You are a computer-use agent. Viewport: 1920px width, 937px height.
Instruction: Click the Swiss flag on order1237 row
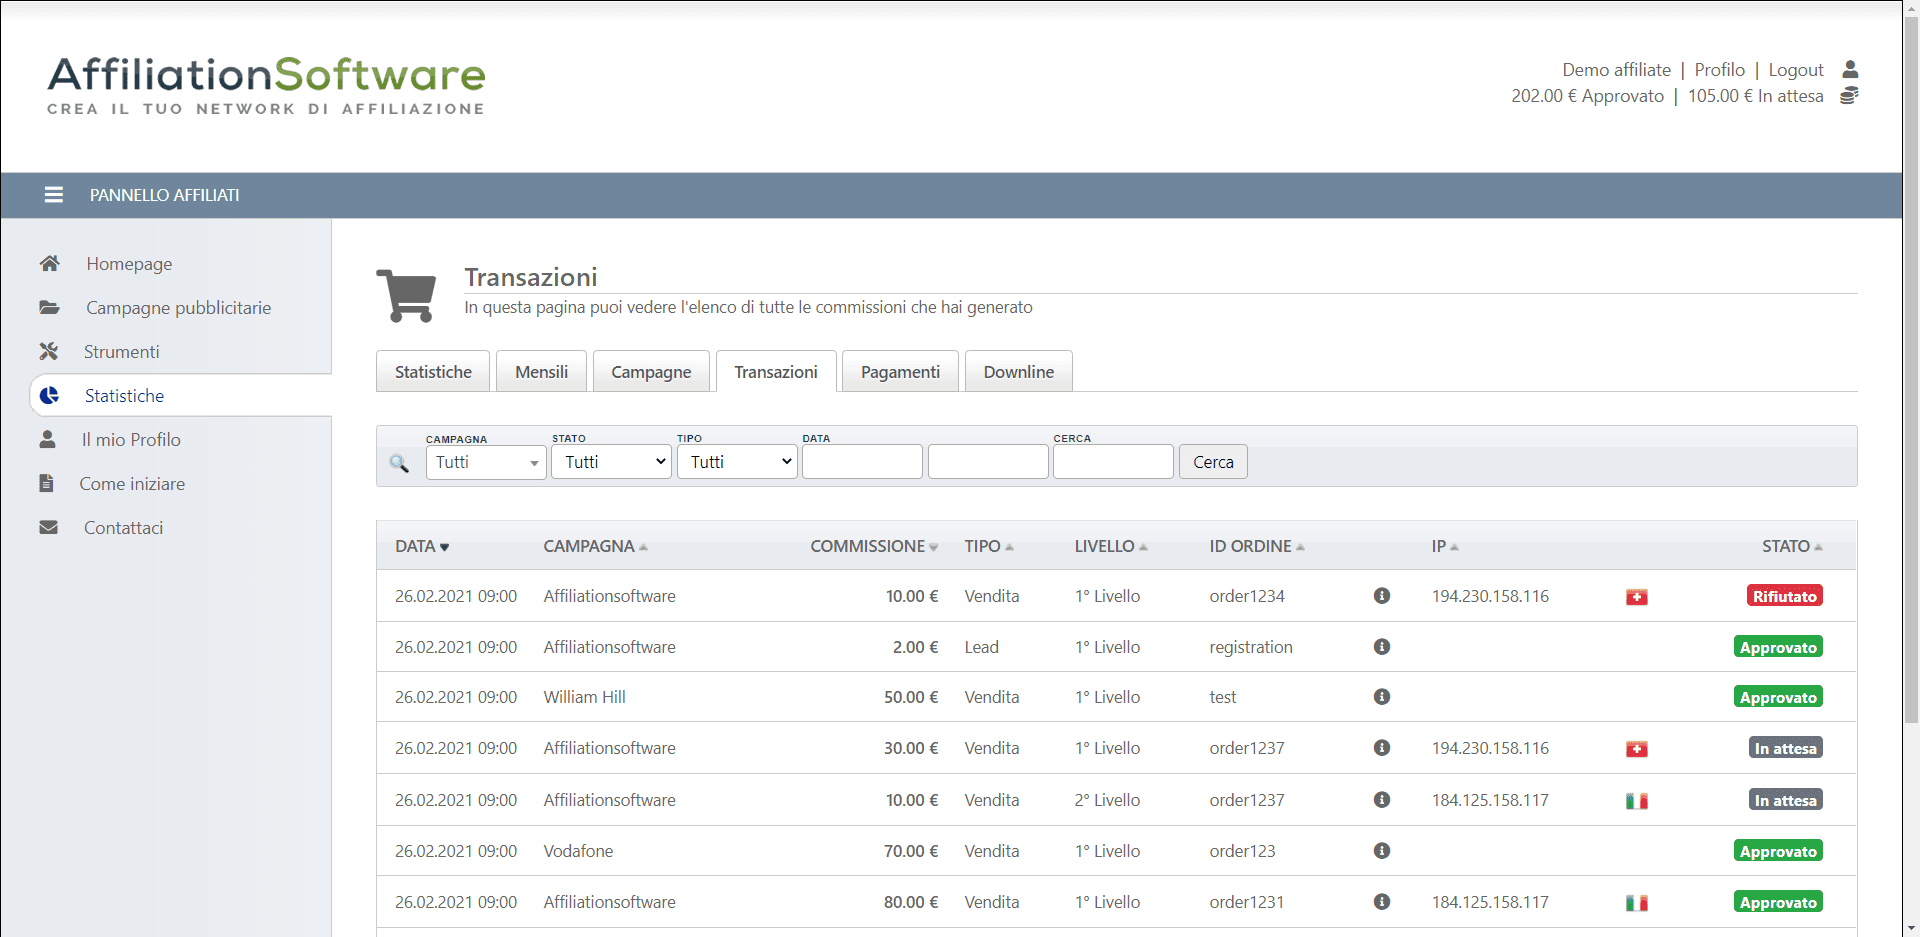[1636, 749]
